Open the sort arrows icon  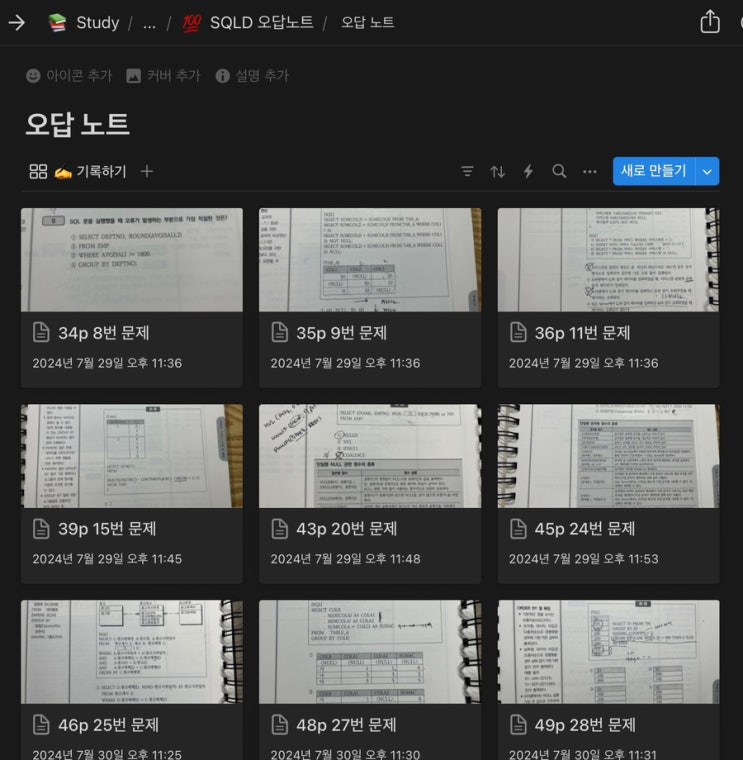pos(497,171)
